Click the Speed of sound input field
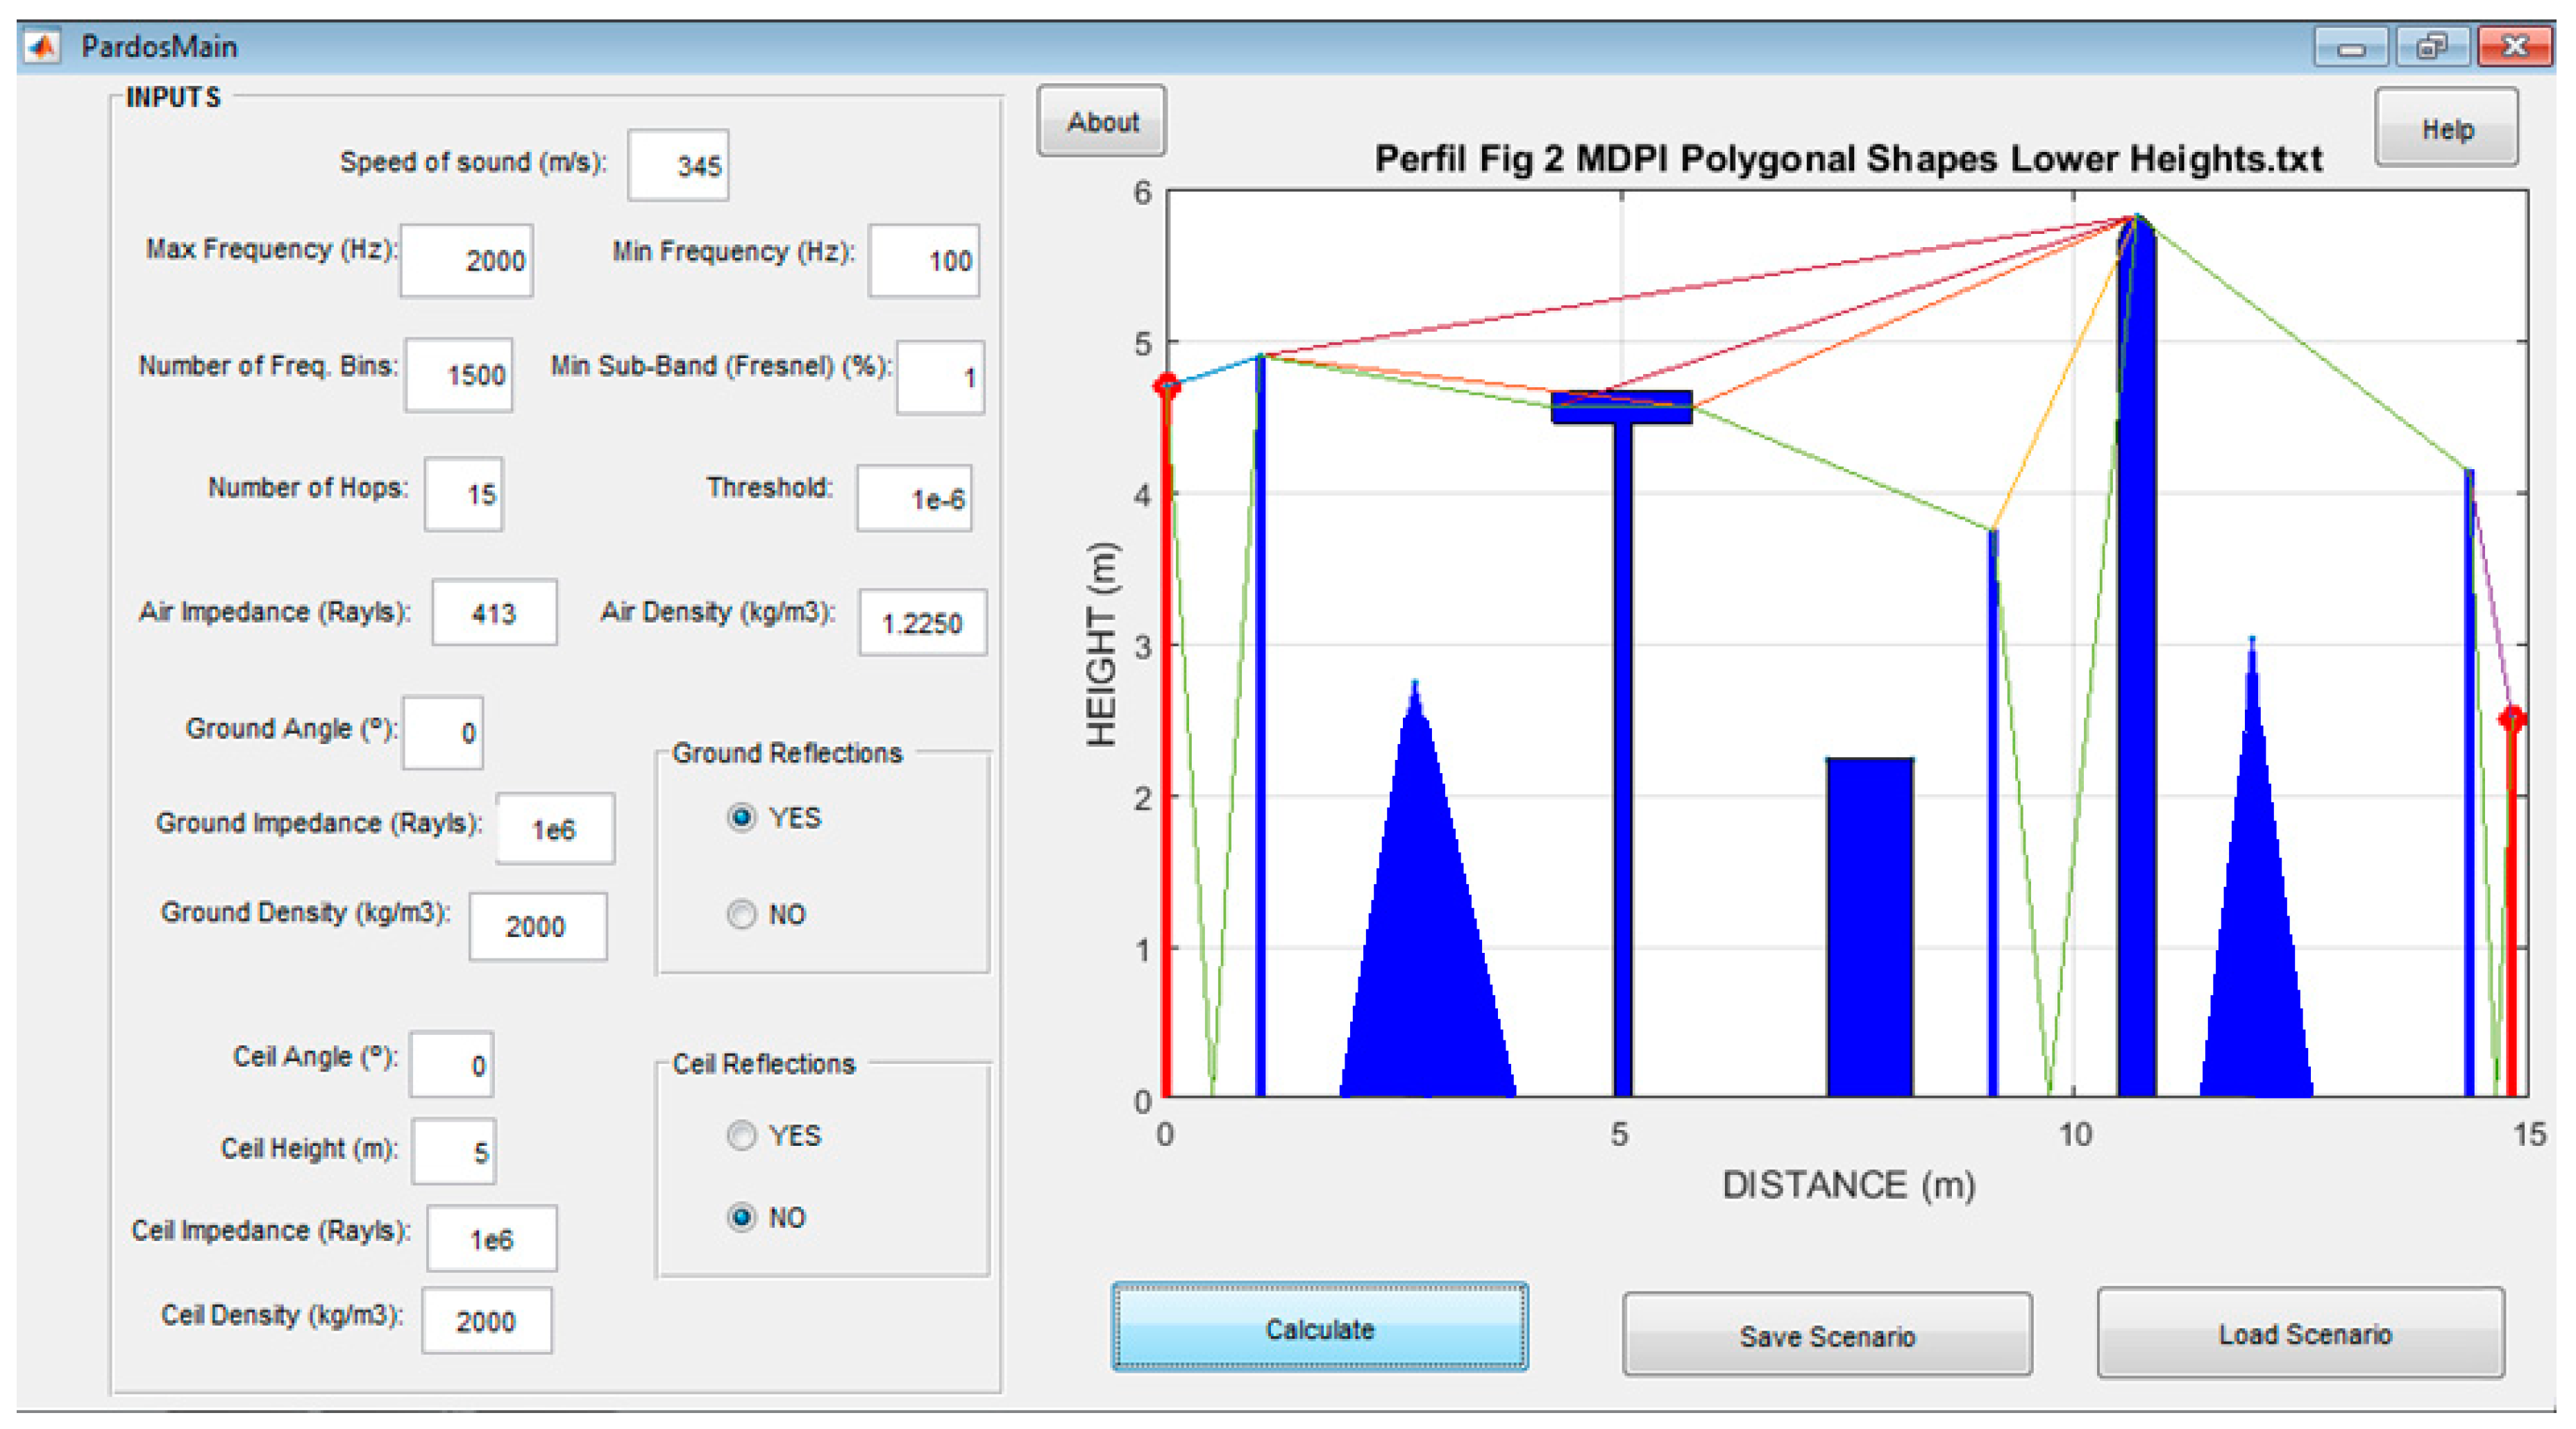 679,165
